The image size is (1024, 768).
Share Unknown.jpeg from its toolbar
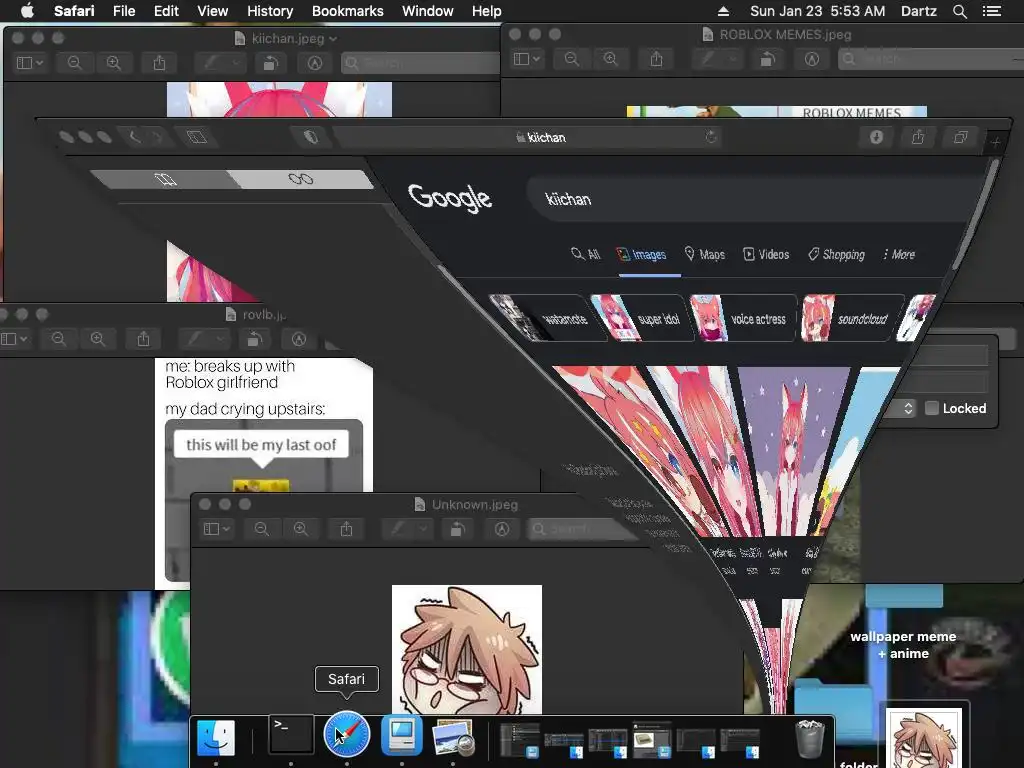[x=347, y=528]
